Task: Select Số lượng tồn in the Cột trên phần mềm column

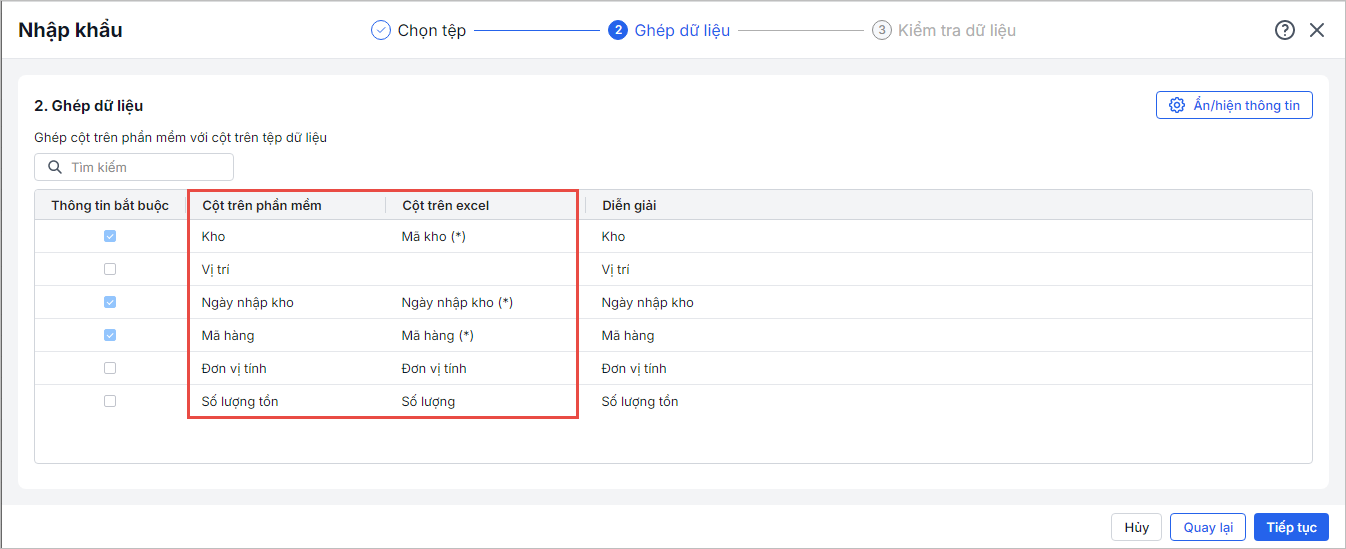Action: click(240, 401)
